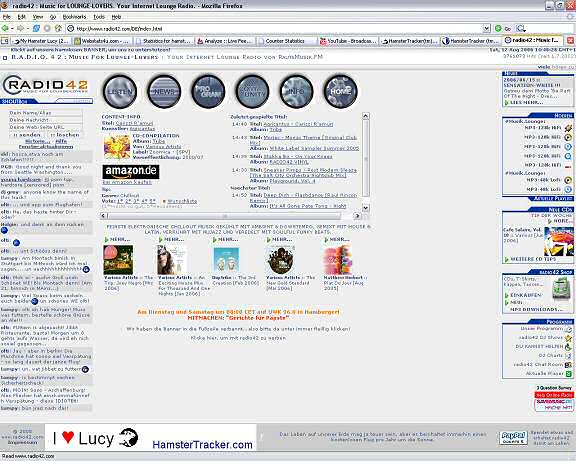Screen dimensions: 576x461
Task: Open the Tube album cover thumbnail
Action: click(x=116, y=147)
